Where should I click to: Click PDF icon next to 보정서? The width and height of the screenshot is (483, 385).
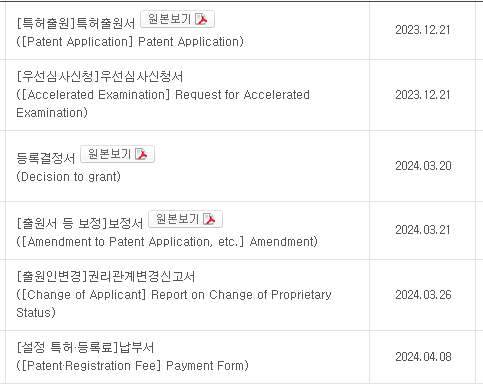coord(209,219)
